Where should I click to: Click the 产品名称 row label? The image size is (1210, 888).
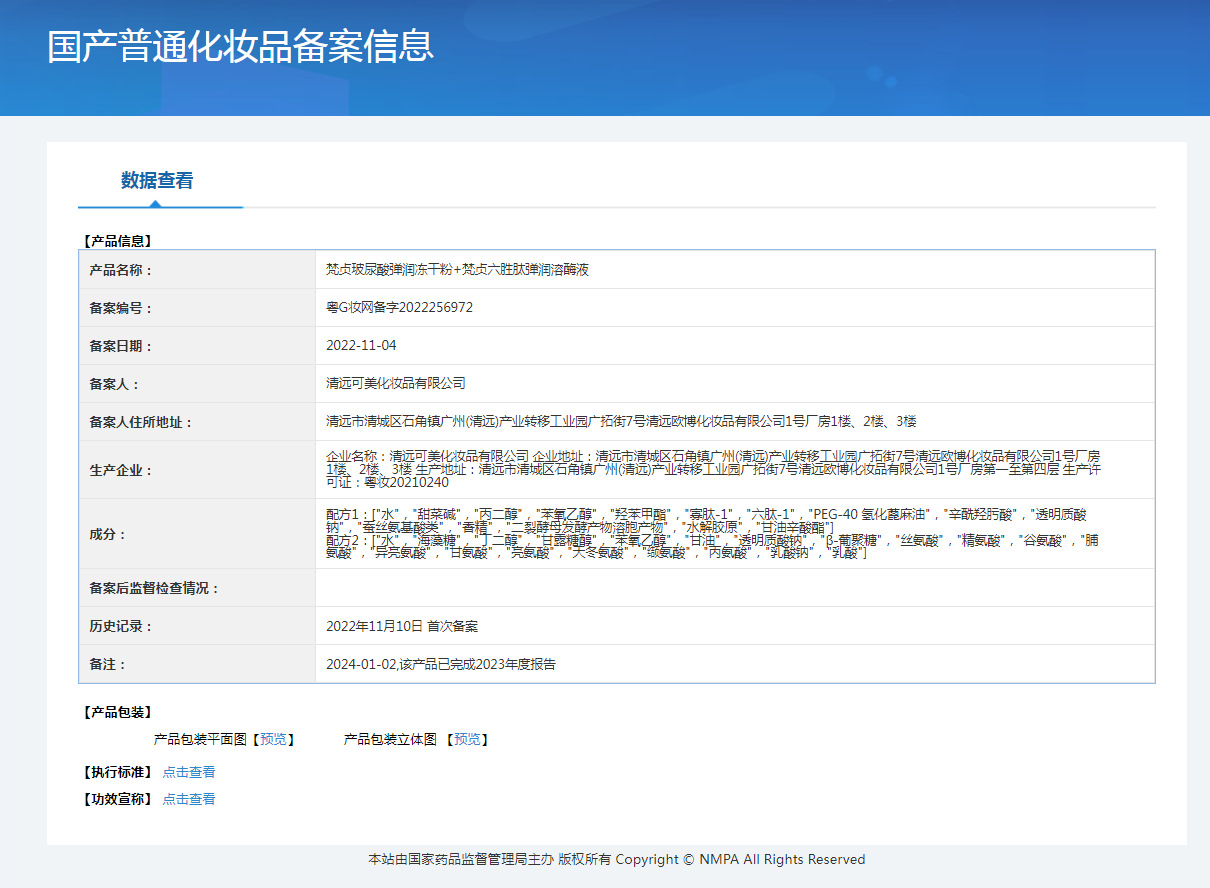point(121,270)
